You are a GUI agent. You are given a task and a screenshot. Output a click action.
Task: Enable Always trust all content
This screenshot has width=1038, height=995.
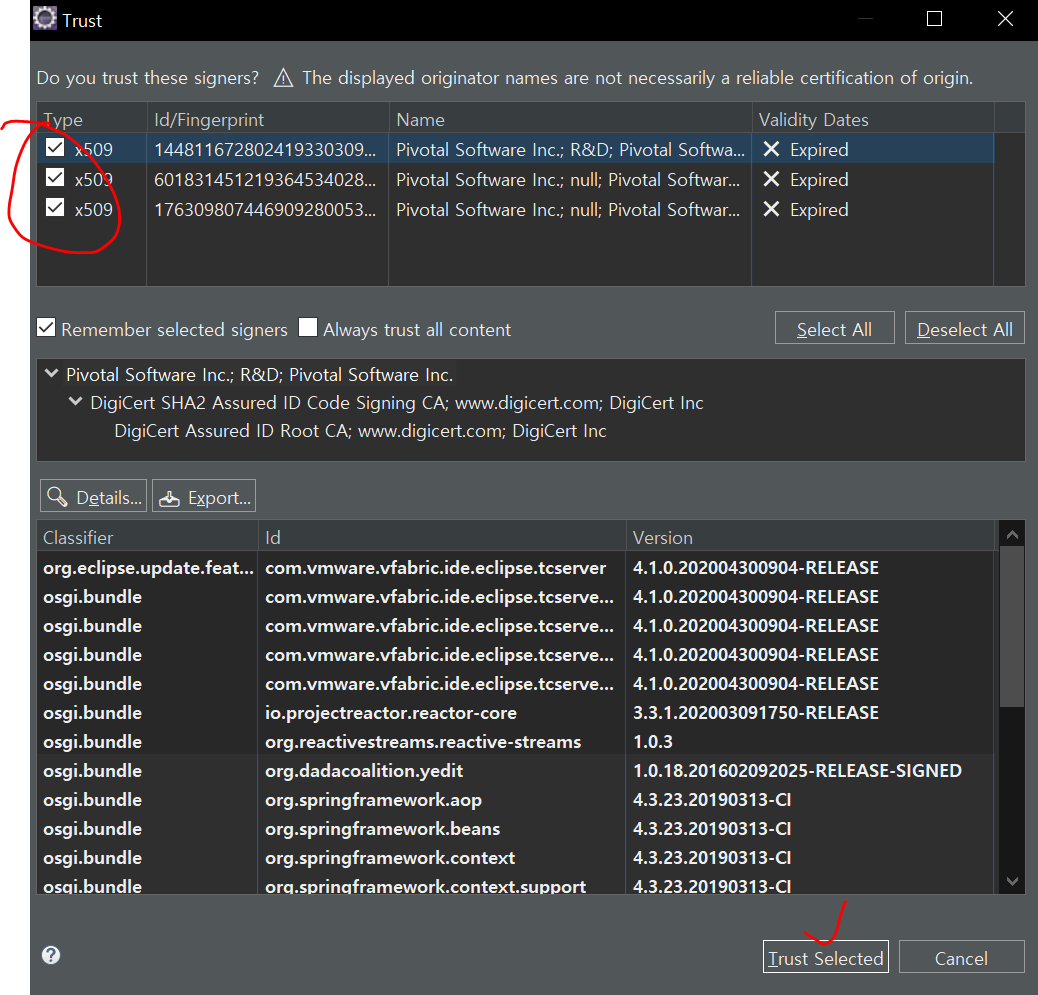pyautogui.click(x=308, y=327)
